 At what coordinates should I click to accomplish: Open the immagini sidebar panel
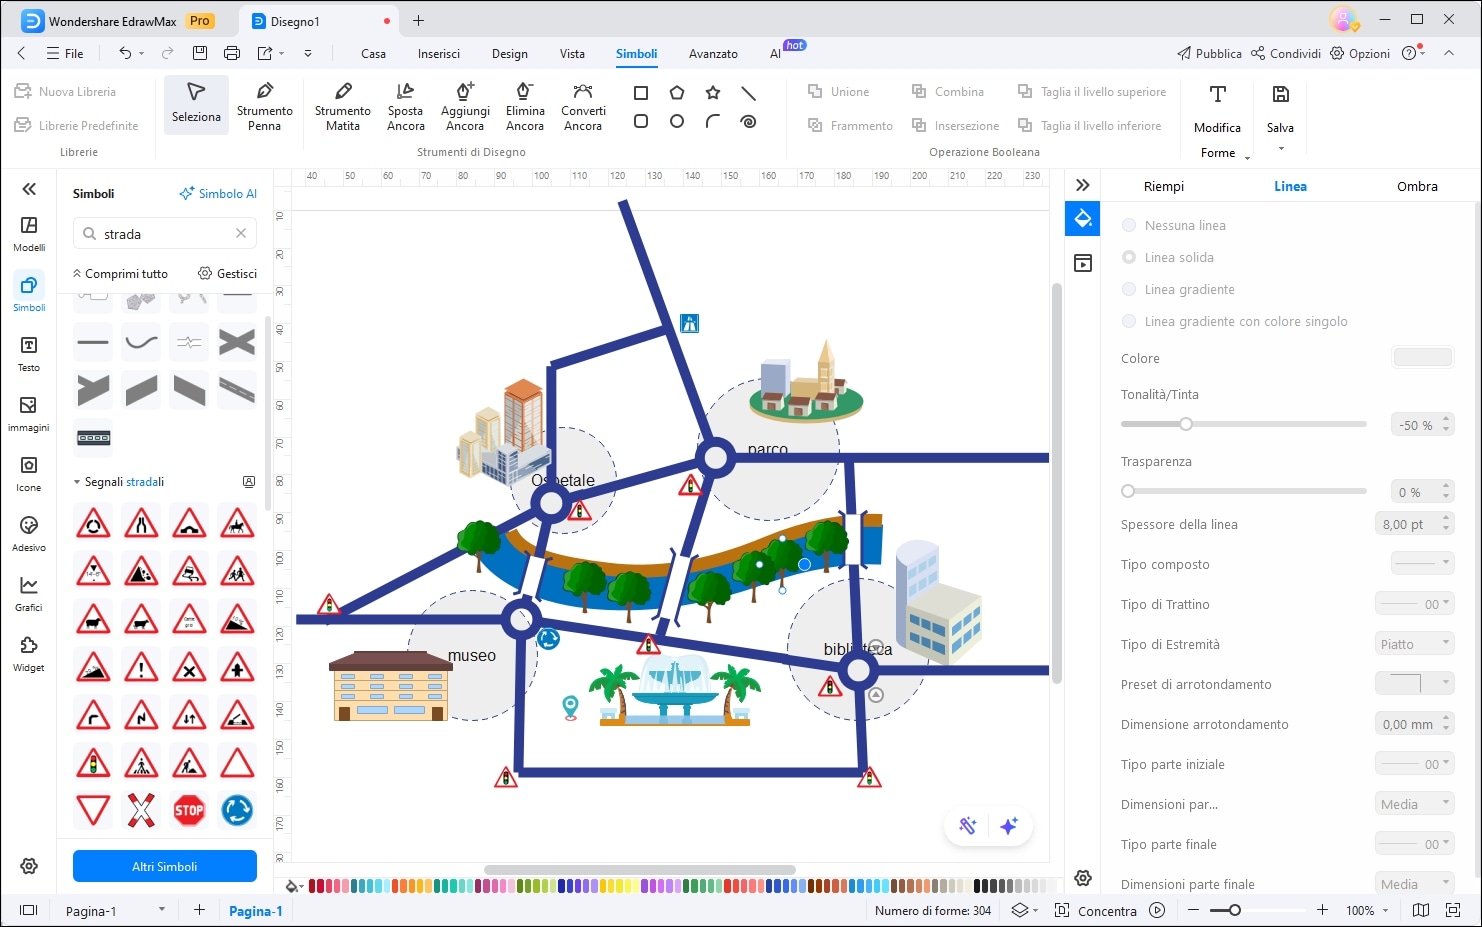pos(29,414)
